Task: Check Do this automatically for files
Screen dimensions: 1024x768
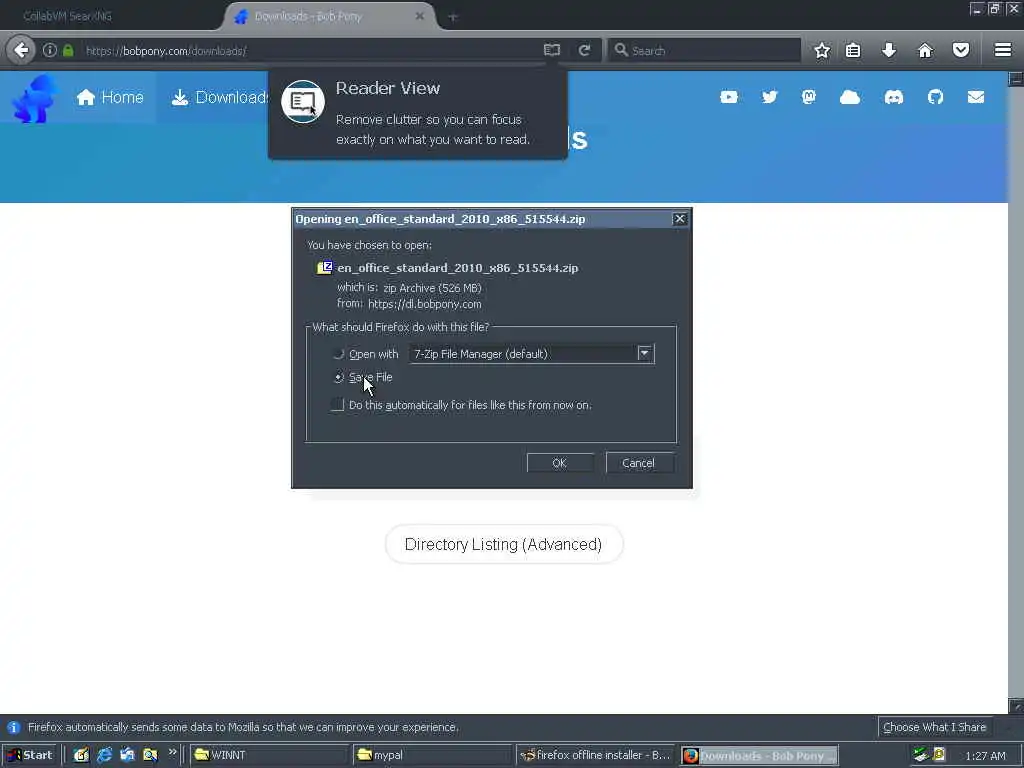Action: tap(337, 405)
